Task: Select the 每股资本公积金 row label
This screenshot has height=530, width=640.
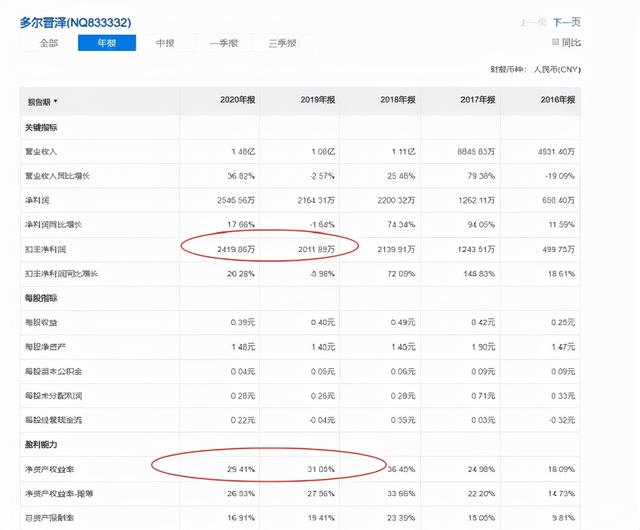Action: point(53,372)
